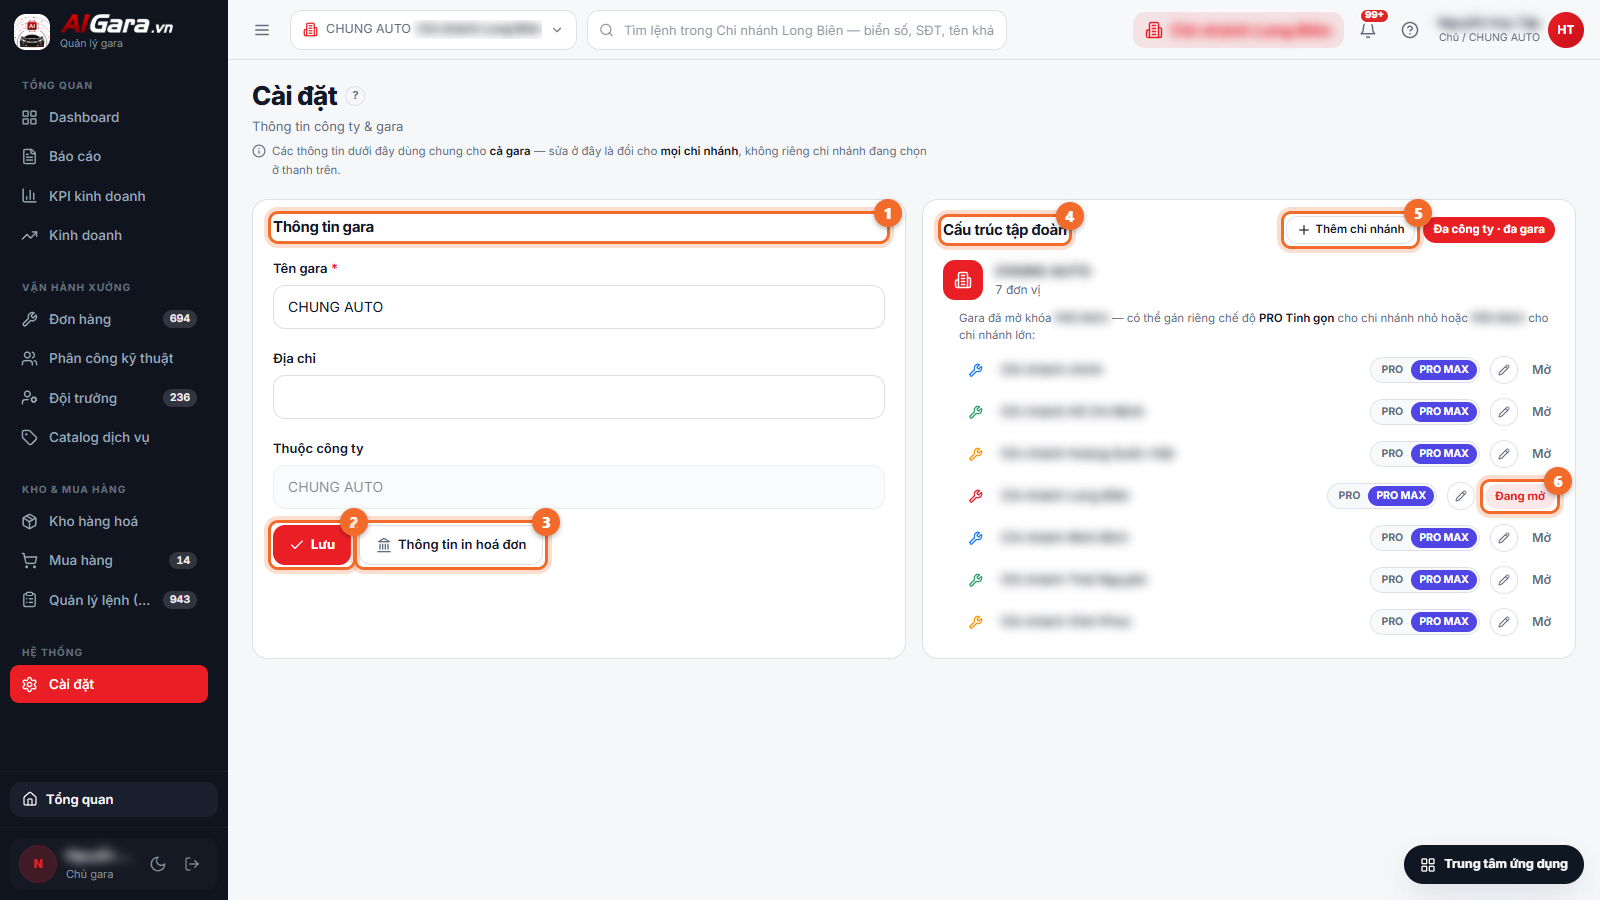Click the AIGara.vn logo
1600x900 pixels.
tap(95, 30)
